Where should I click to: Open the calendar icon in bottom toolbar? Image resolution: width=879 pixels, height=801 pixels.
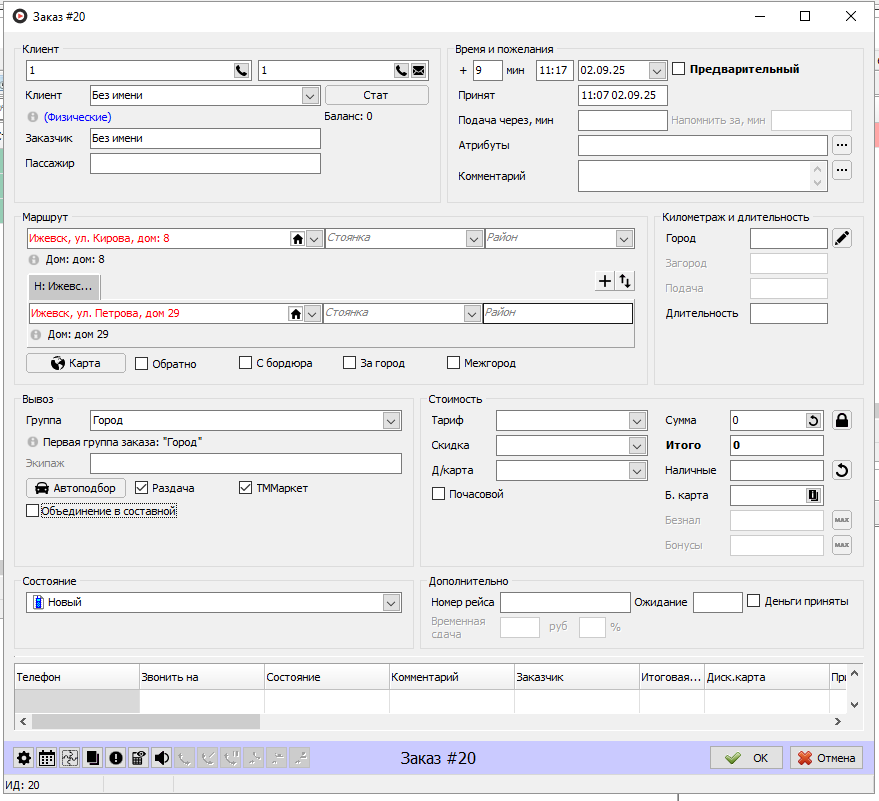pyautogui.click(x=47, y=758)
